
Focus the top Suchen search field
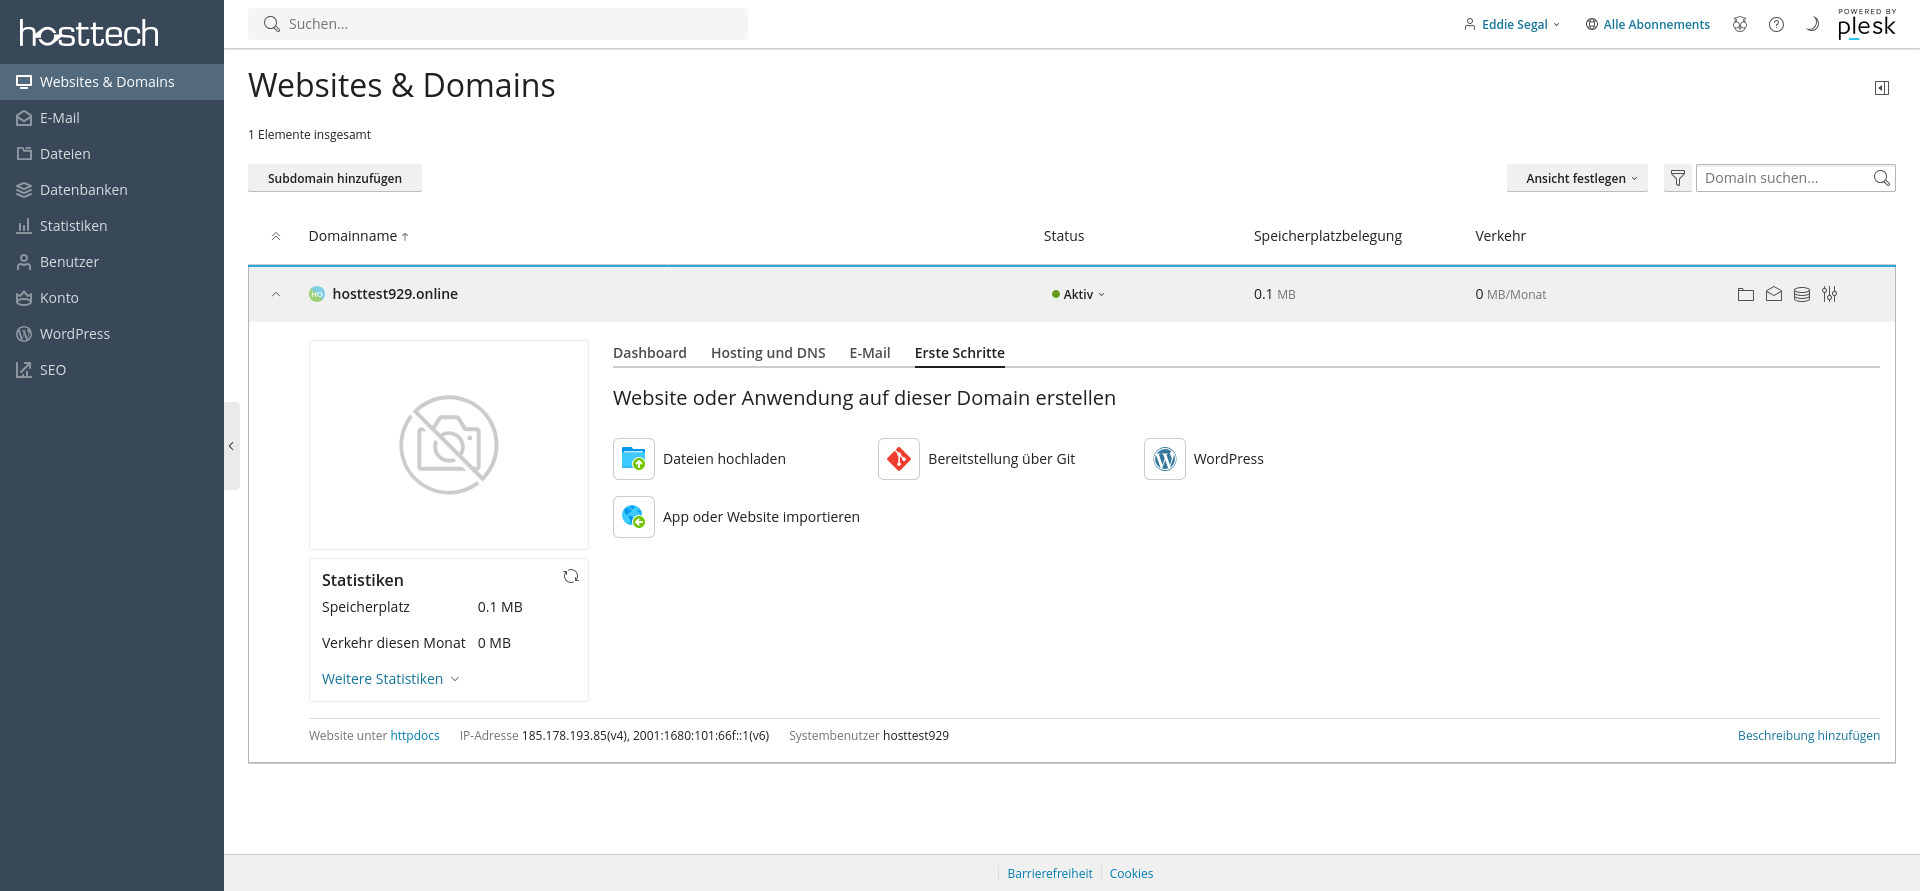click(498, 24)
